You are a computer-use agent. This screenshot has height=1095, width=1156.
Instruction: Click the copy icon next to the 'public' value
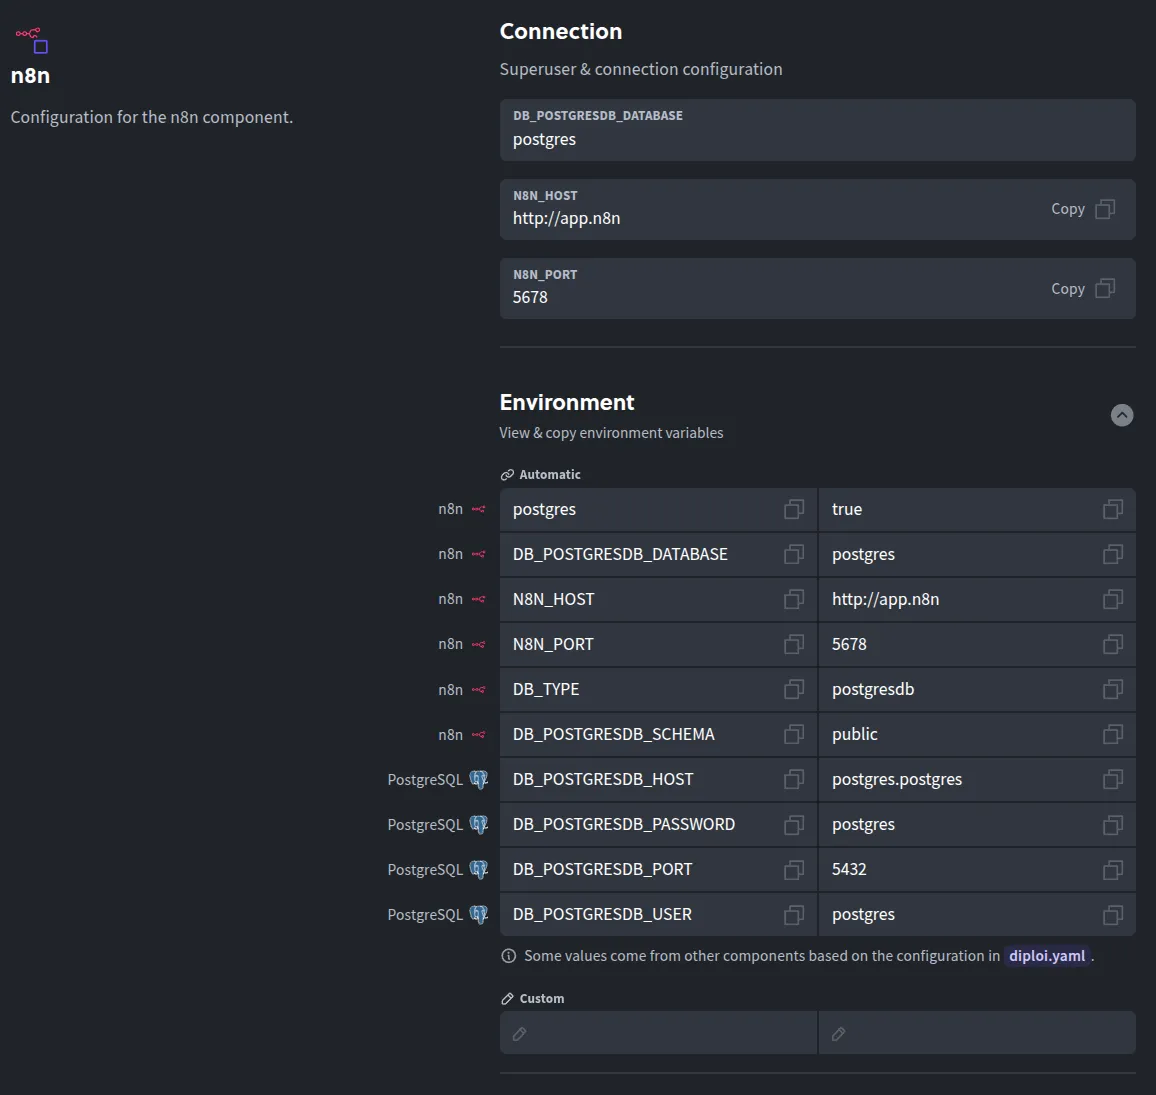pos(1112,734)
